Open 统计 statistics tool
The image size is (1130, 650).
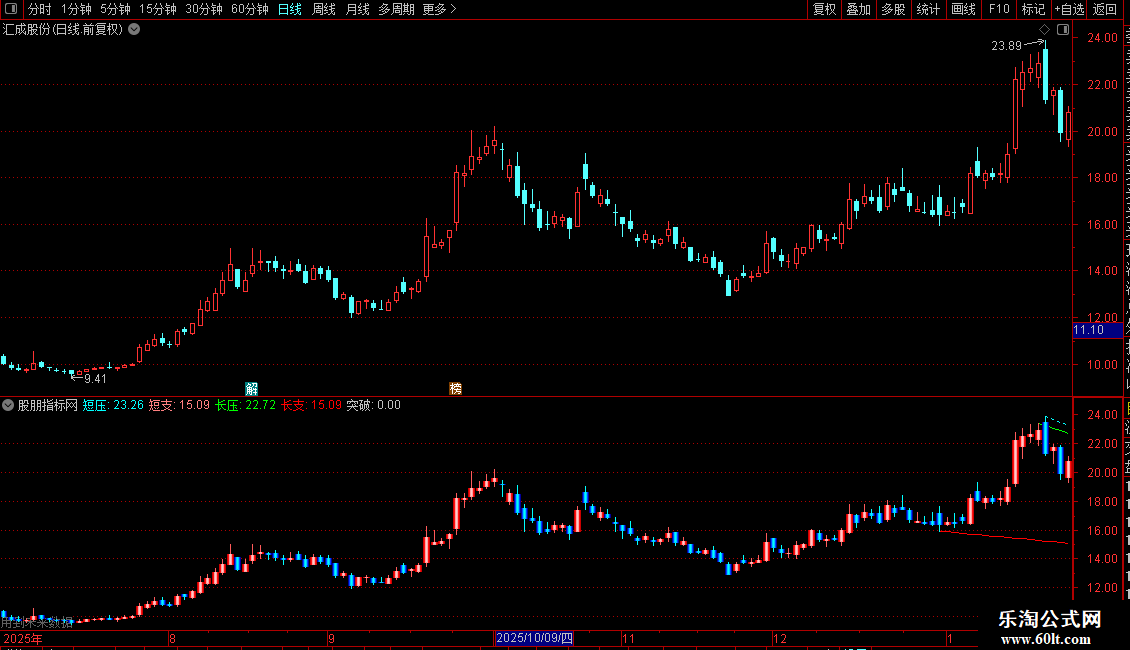pos(928,9)
